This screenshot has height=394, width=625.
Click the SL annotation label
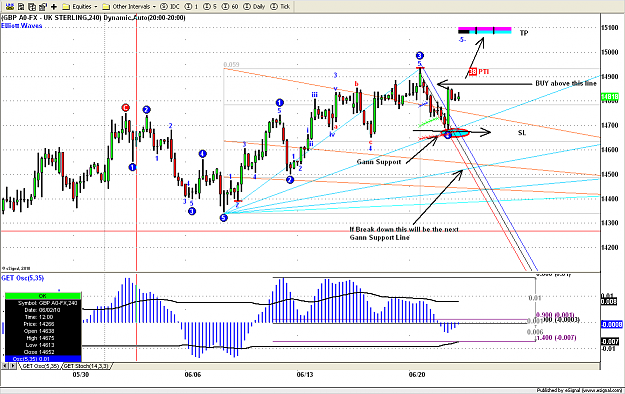point(522,133)
